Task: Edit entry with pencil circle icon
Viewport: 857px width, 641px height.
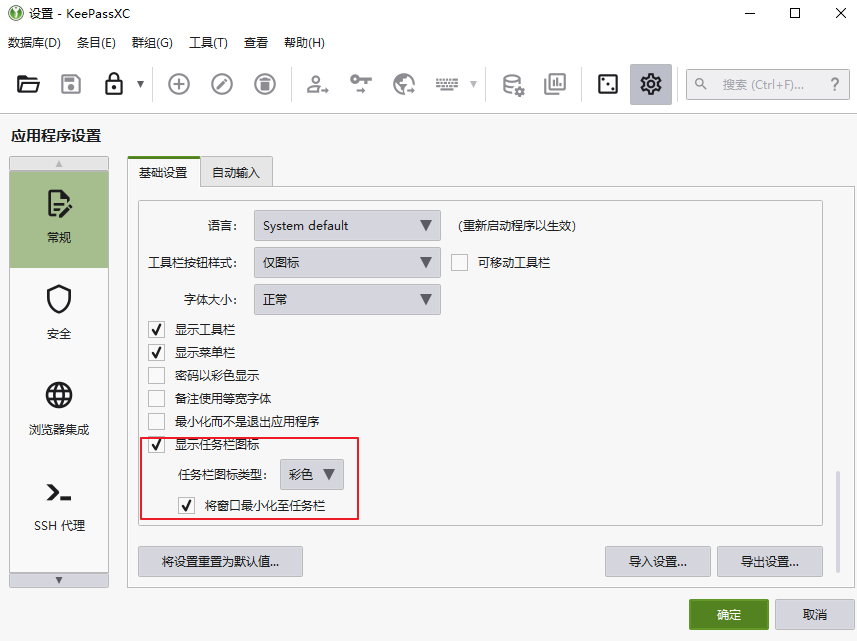Action: point(222,84)
